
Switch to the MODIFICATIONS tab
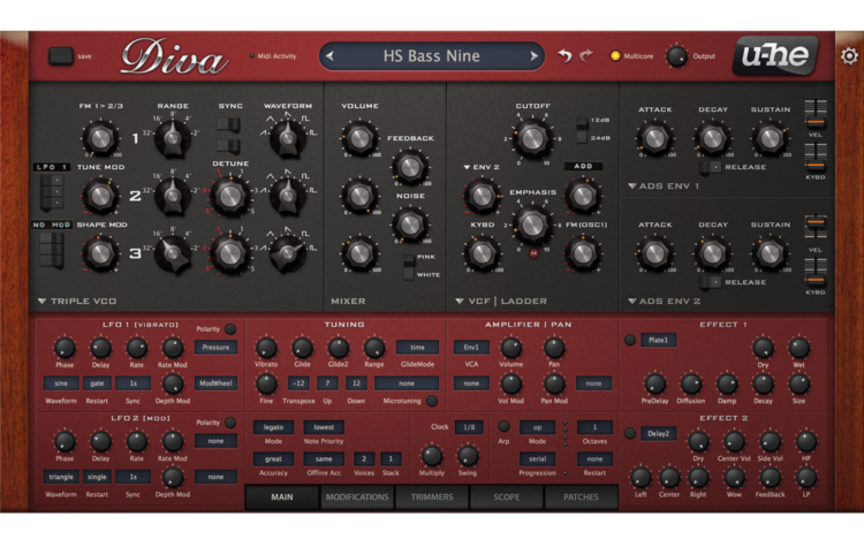point(357,497)
